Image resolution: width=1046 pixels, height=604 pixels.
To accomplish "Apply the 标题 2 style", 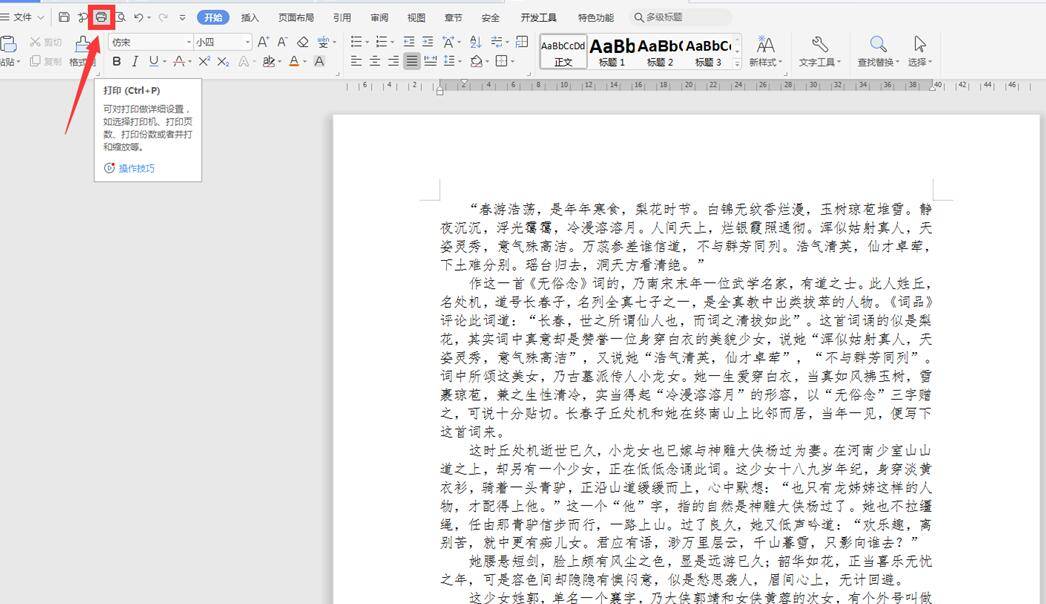I will point(660,52).
